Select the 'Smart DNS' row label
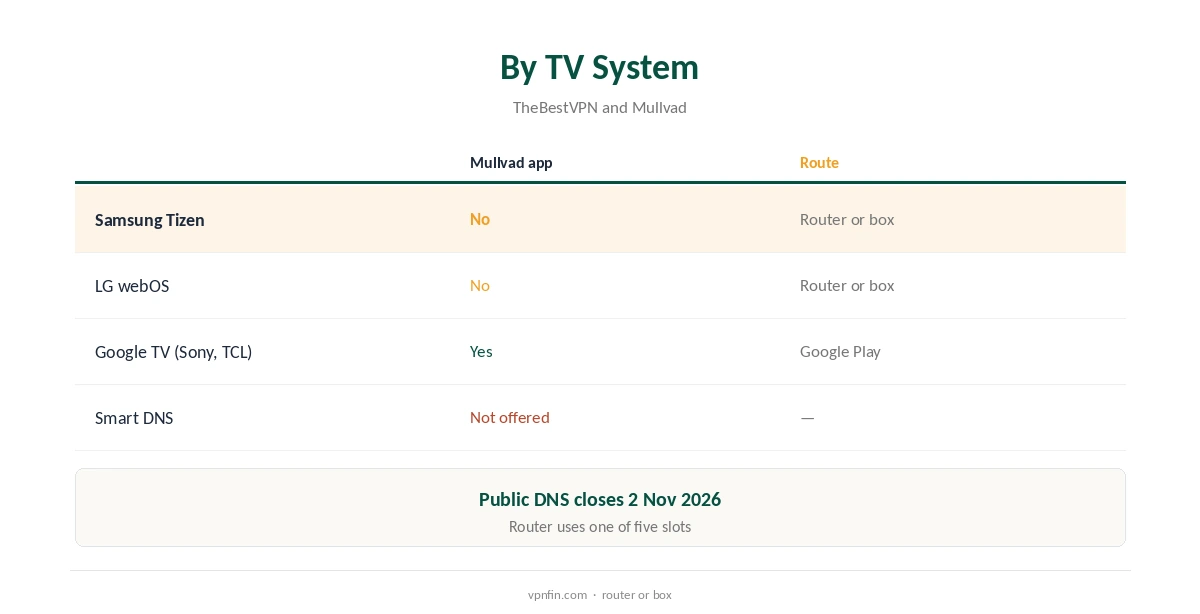This screenshot has width=1200, height=614. coord(134,418)
